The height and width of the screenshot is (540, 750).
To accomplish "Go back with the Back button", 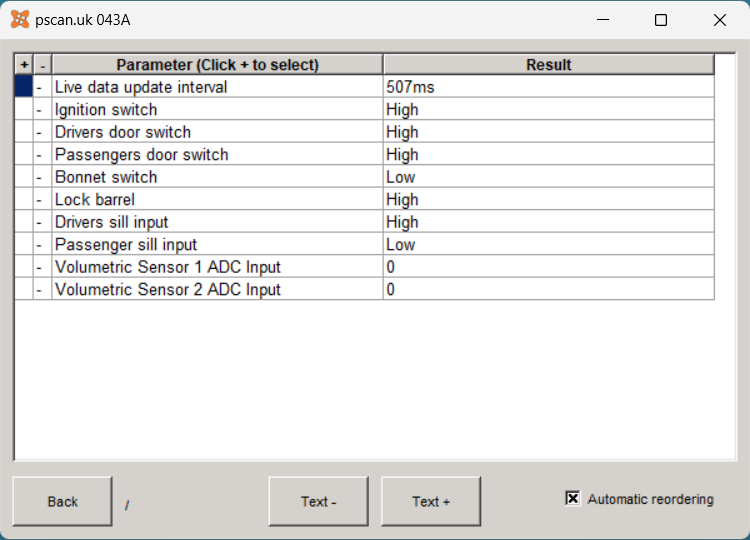I will [63, 501].
